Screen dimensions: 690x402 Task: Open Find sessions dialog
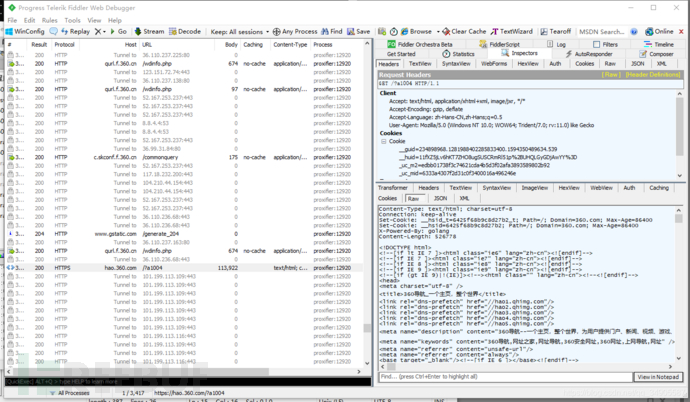point(332,32)
